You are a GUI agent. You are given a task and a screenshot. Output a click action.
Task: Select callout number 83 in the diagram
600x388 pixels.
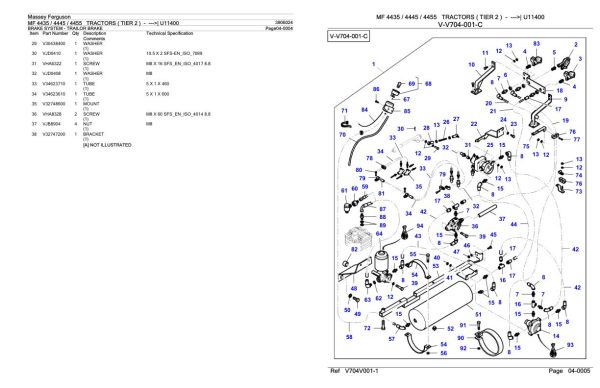click(536, 44)
